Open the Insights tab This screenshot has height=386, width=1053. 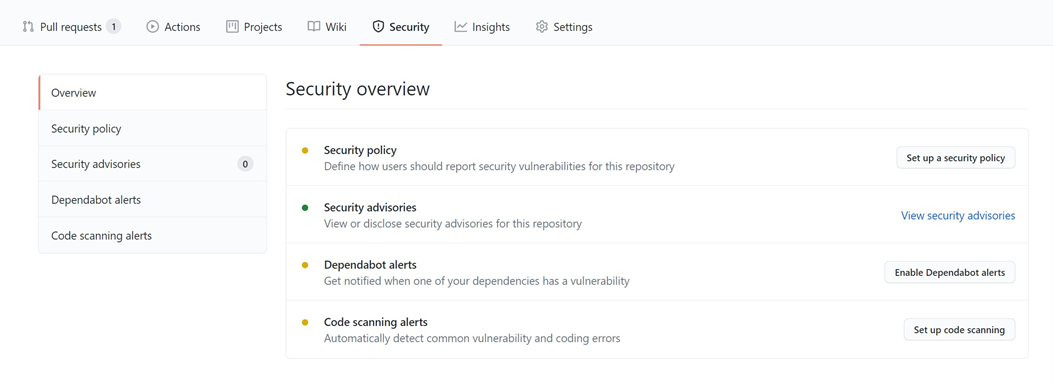click(482, 27)
